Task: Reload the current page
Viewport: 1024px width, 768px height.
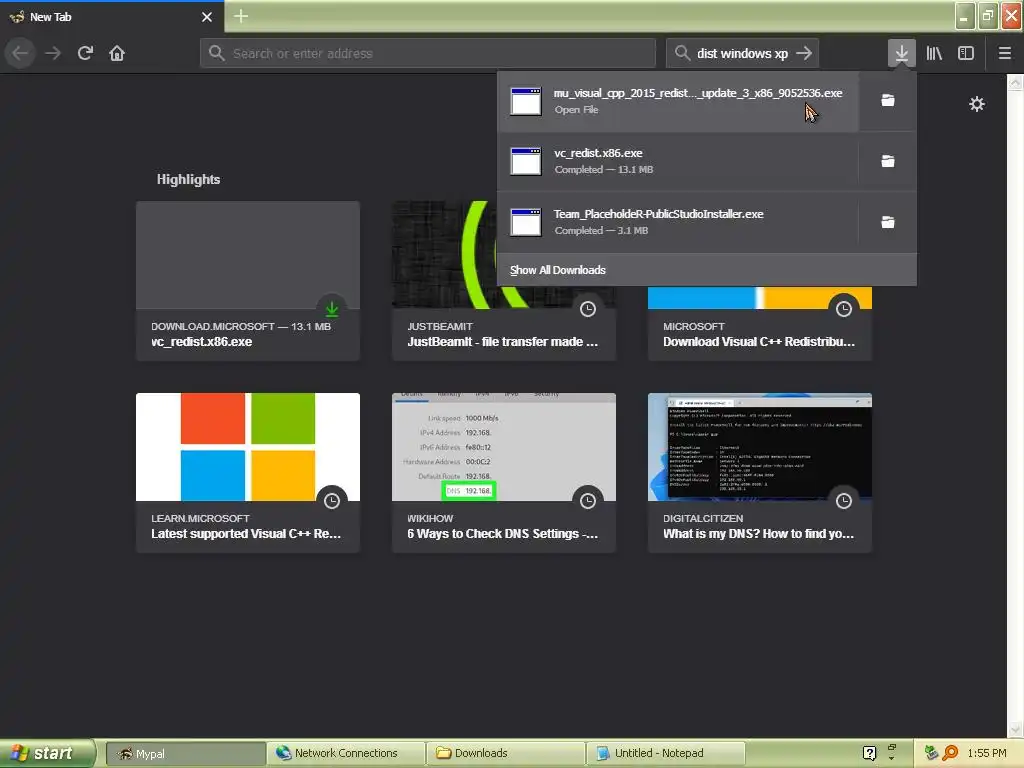Action: (85, 53)
